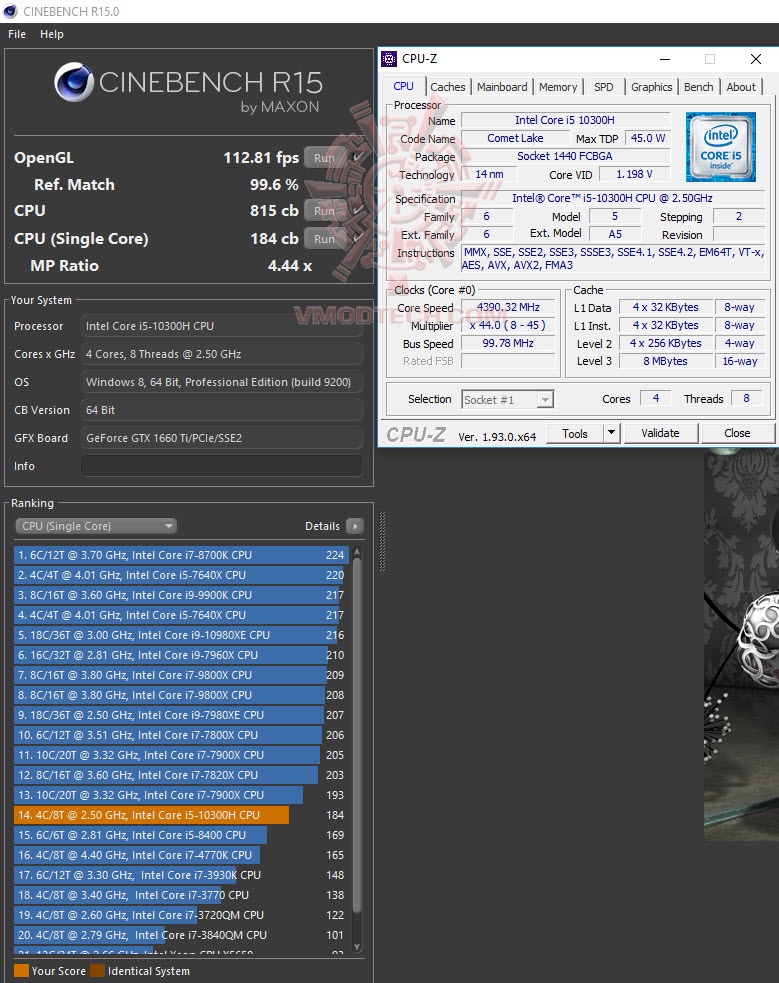The image size is (779, 983).
Task: Click the ranking scrollbar down arrow
Action: coord(357,947)
